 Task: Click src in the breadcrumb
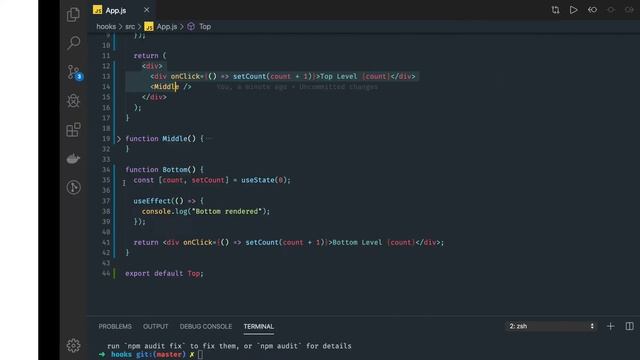click(130, 27)
